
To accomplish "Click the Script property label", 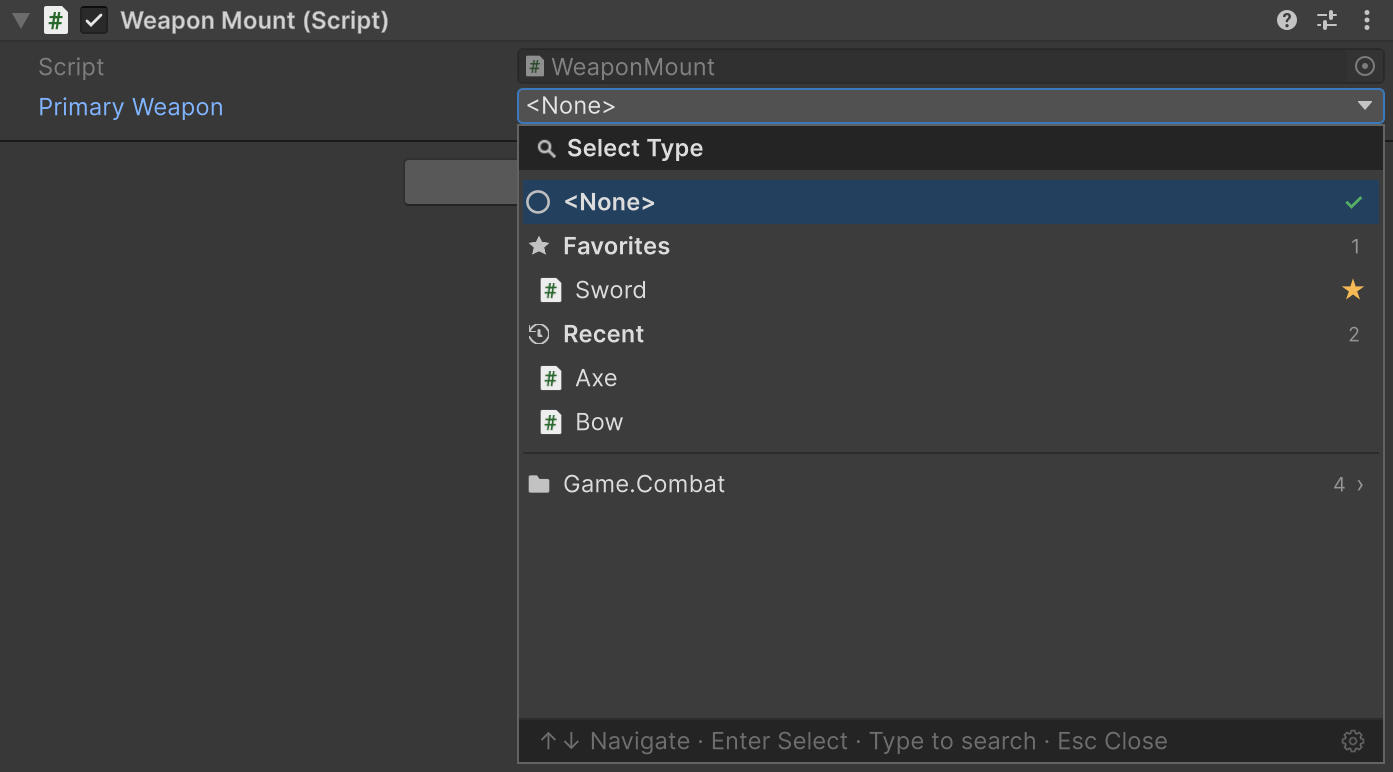I will 71,67.
